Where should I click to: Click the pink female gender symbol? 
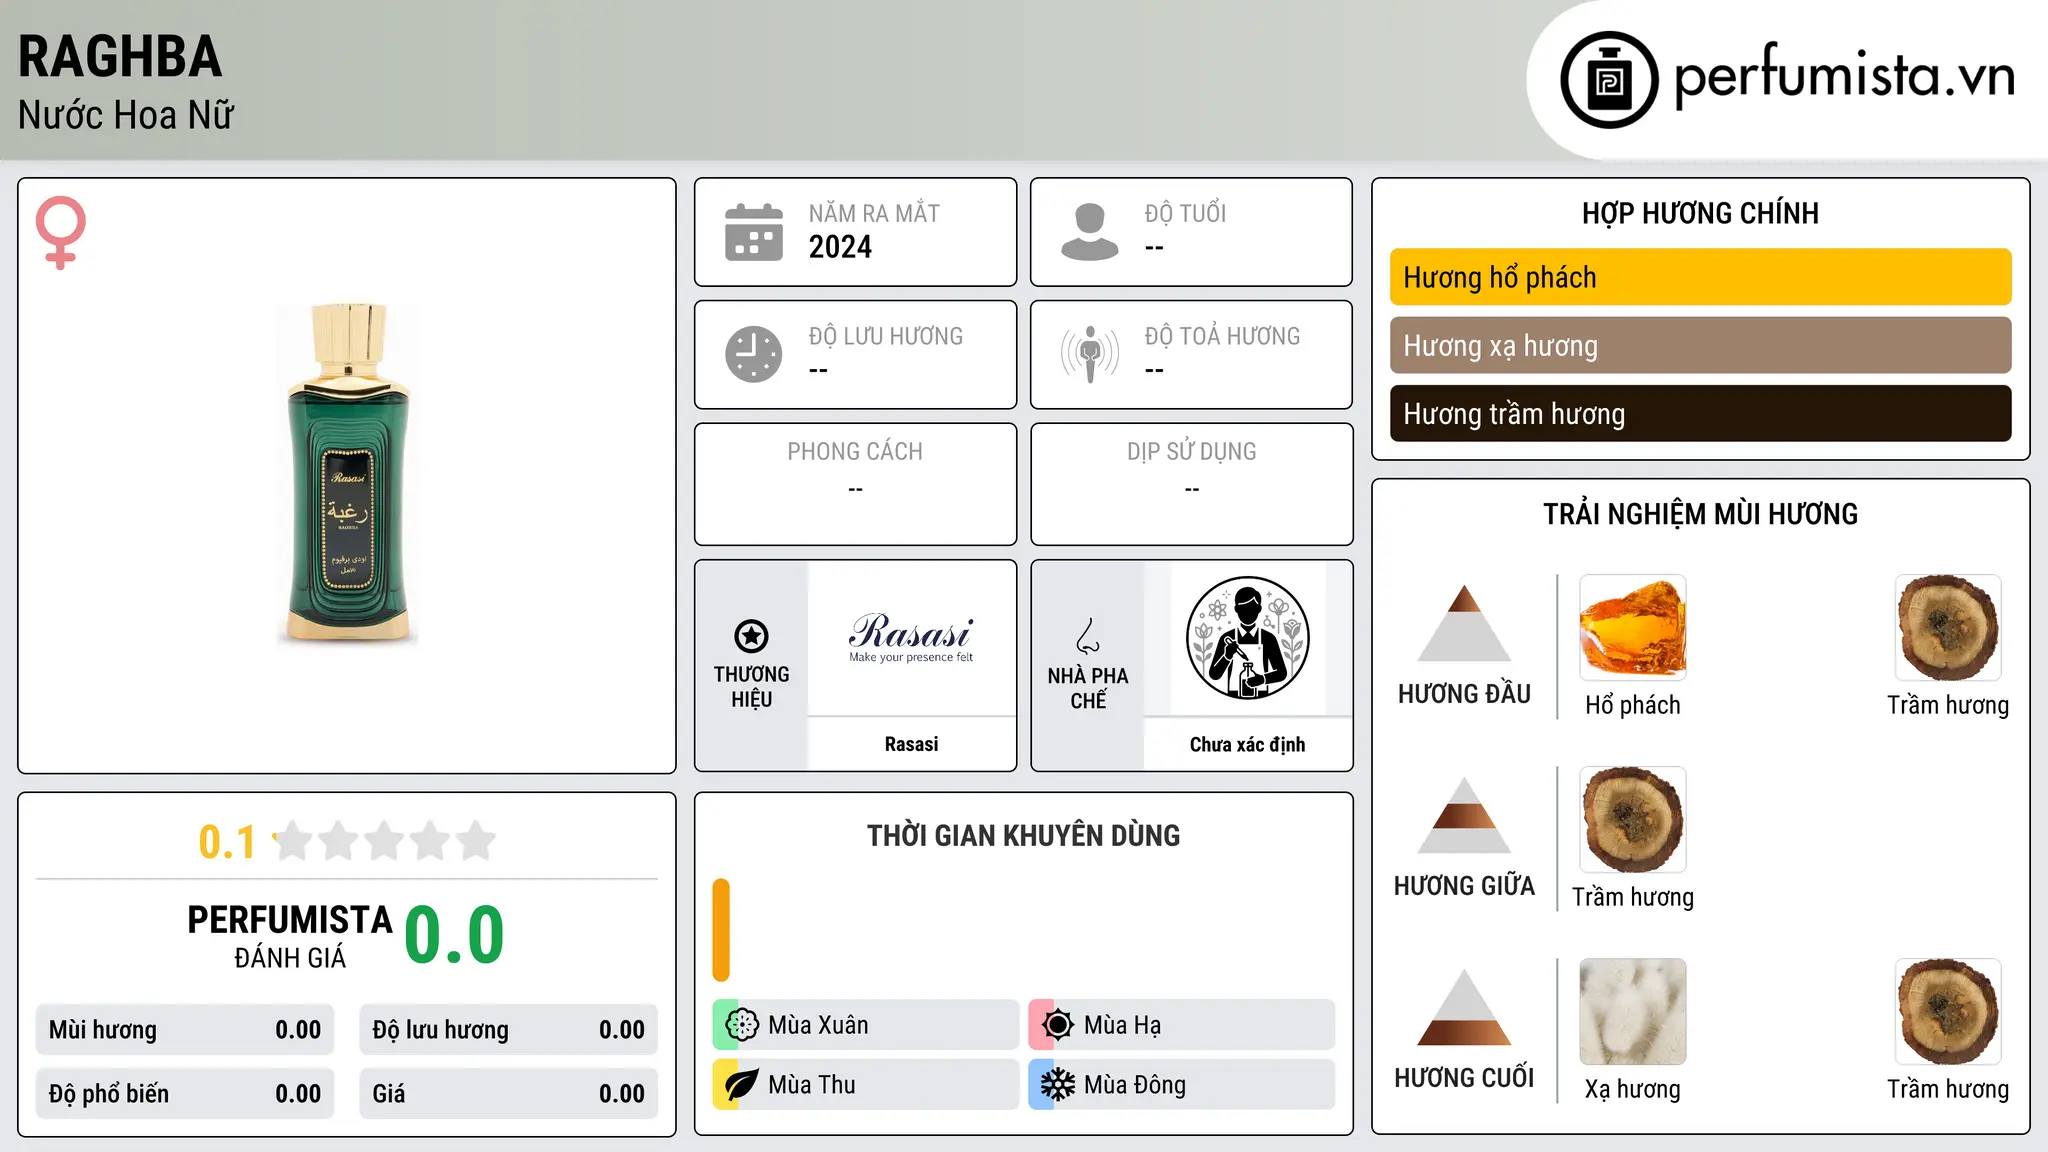pos(60,232)
